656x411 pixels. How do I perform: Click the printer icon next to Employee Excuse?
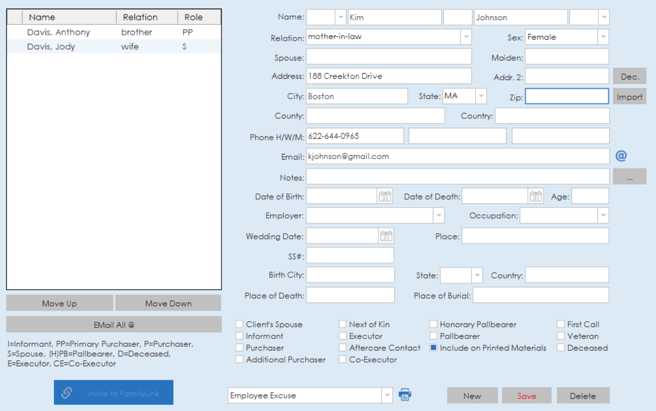(x=405, y=395)
